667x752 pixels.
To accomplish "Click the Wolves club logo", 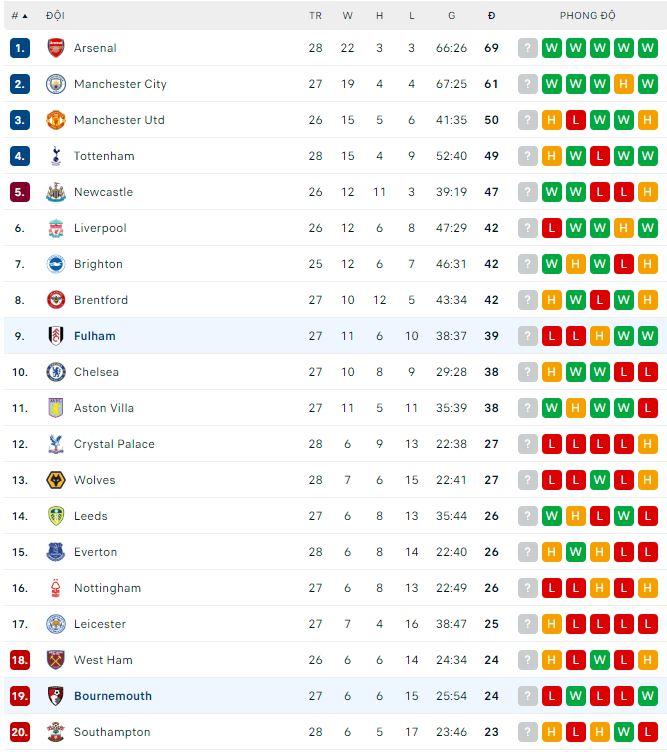I will click(x=56, y=480).
